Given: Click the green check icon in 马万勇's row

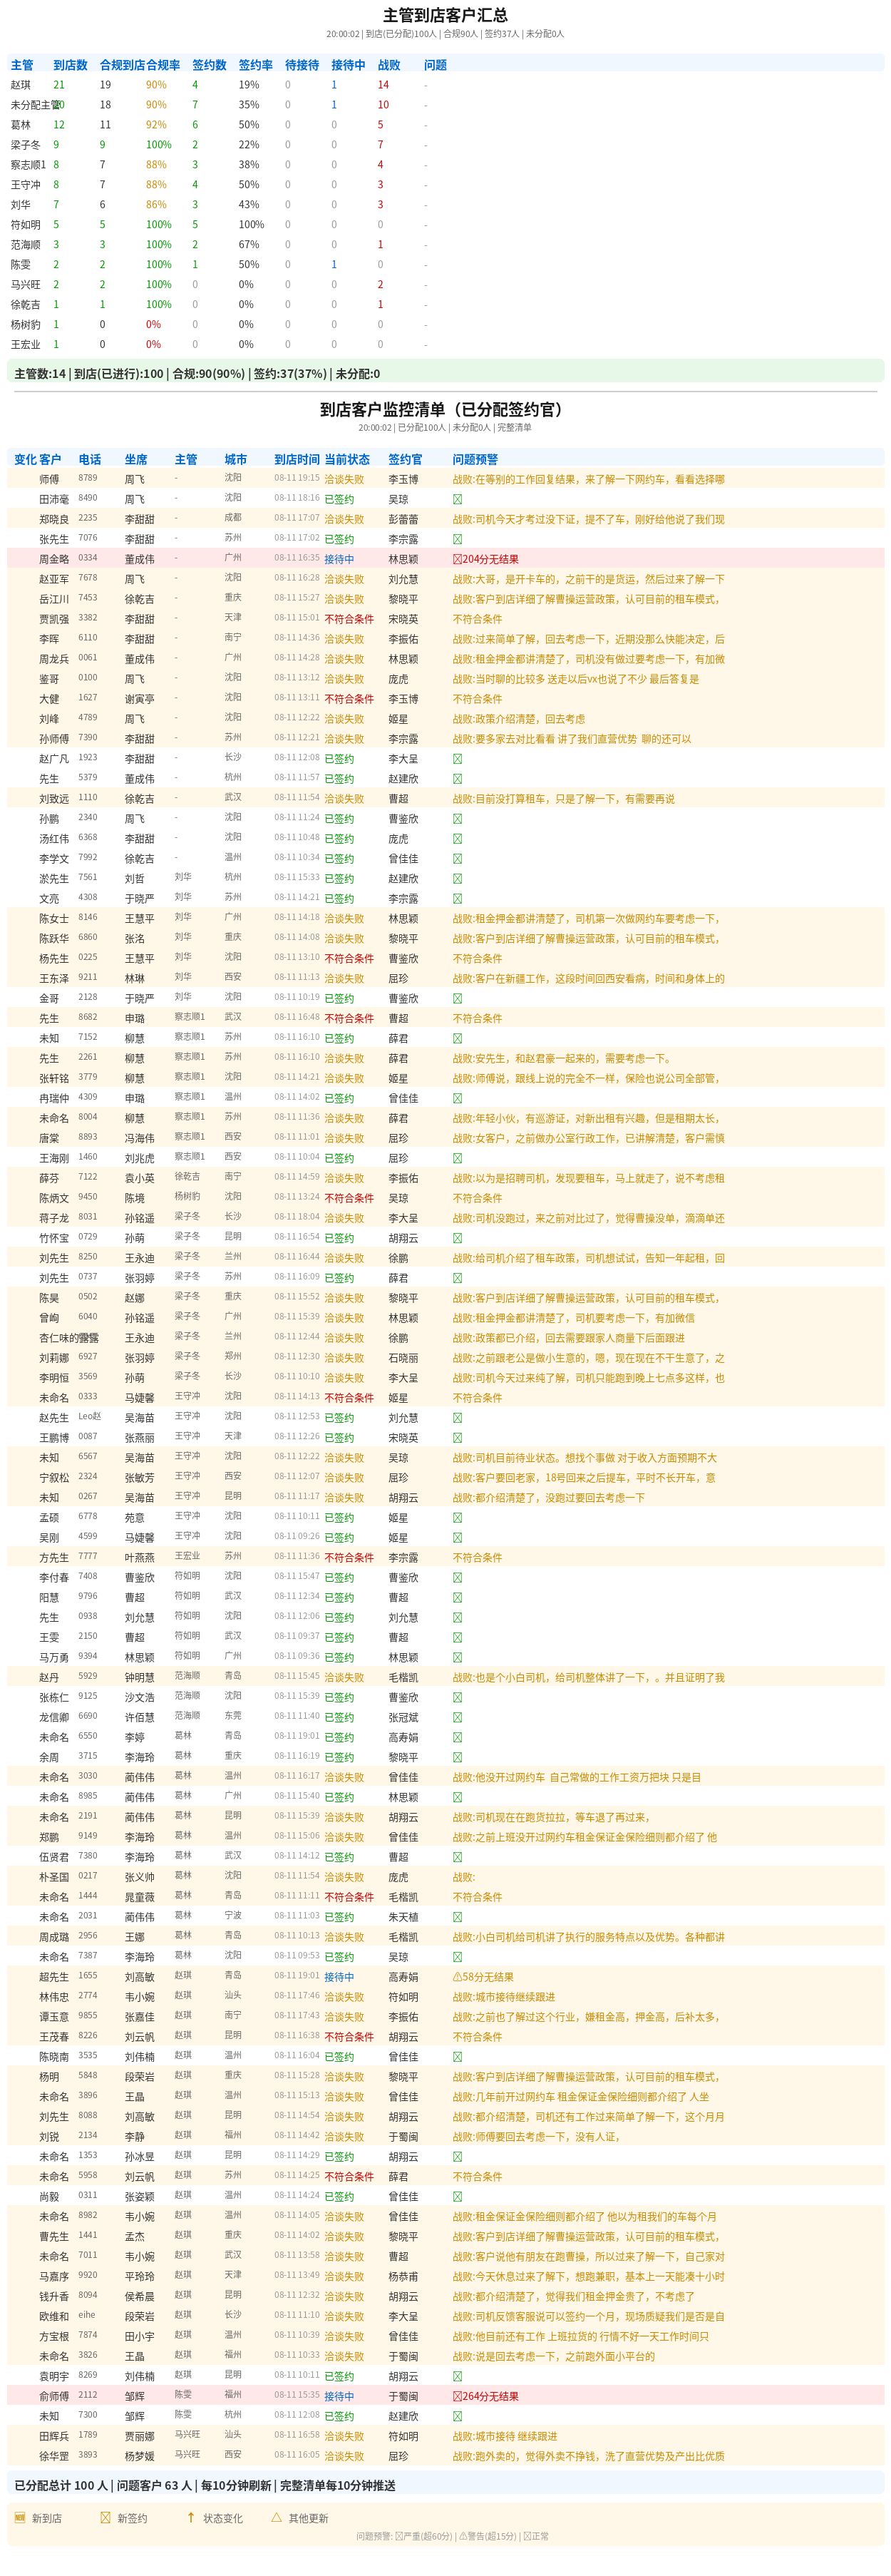Looking at the screenshot, I should 458,1658.
